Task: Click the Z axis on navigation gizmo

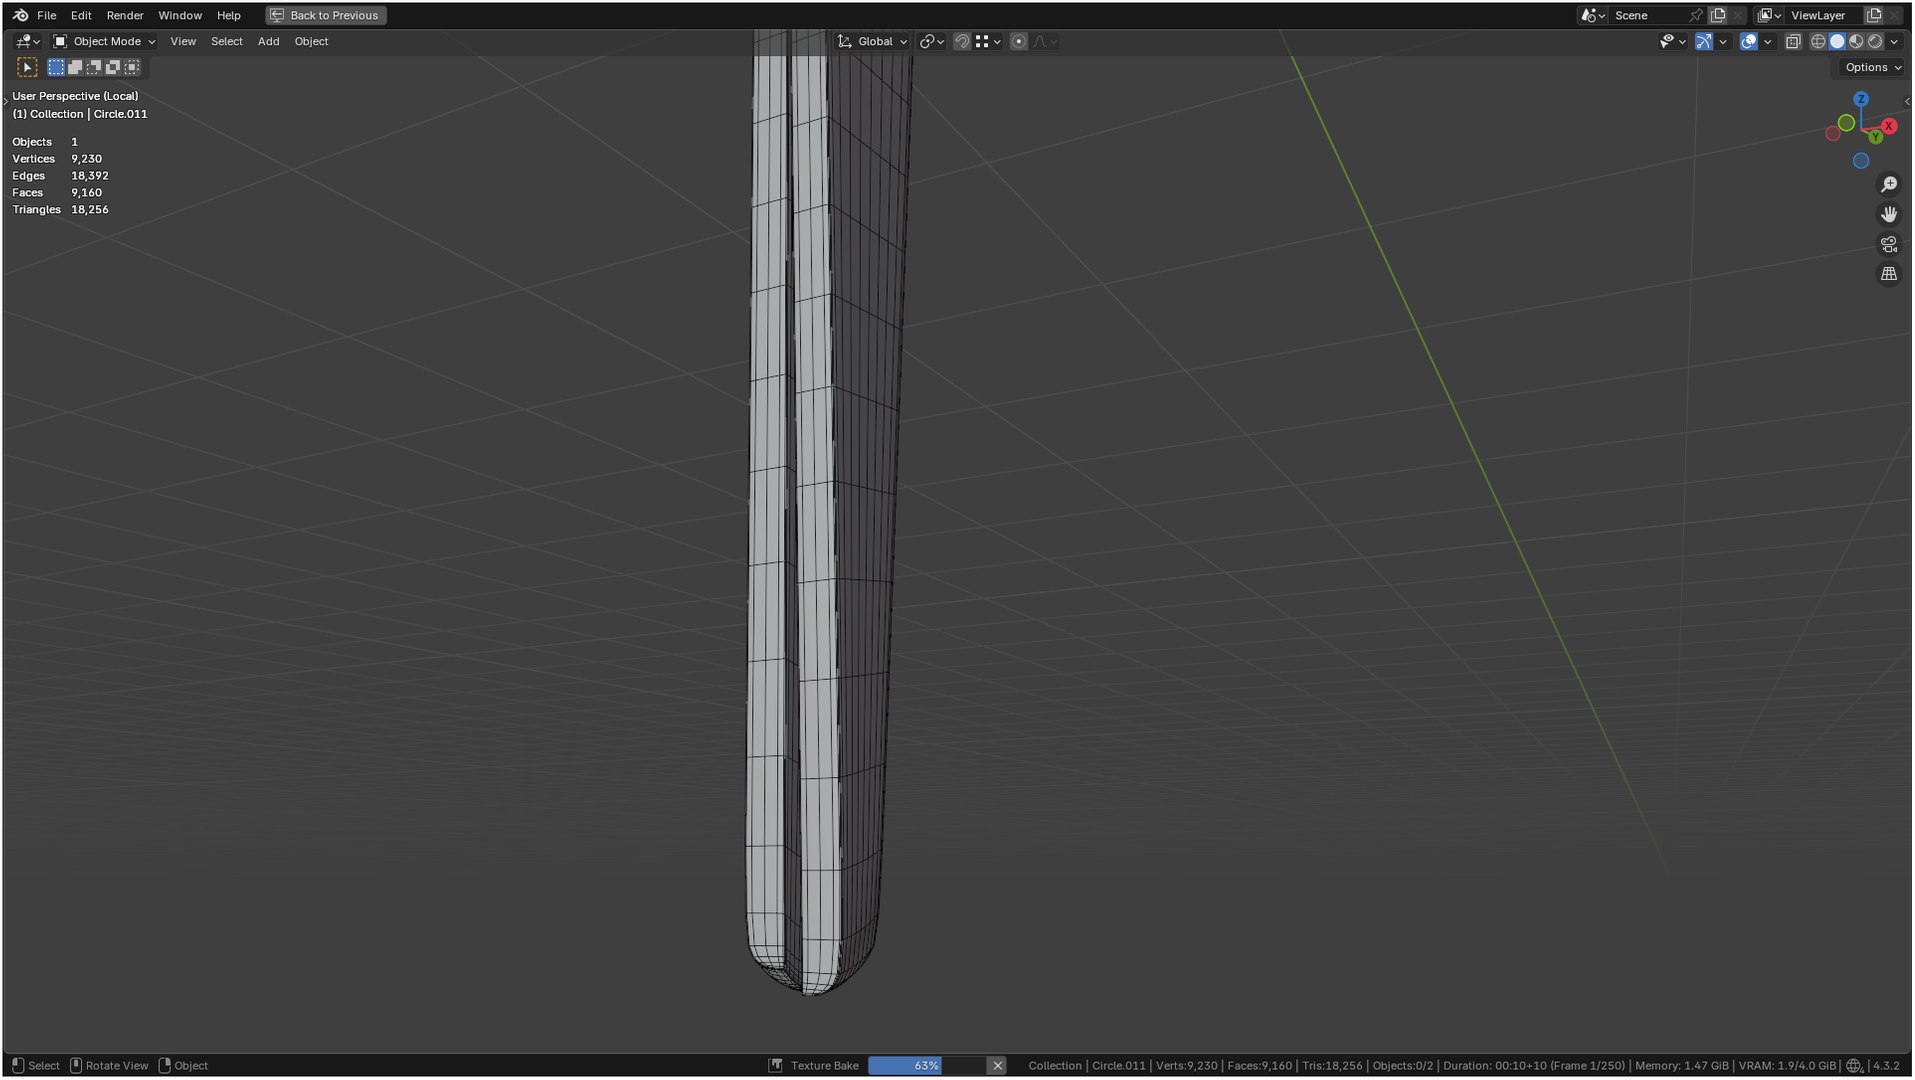Action: [1861, 99]
